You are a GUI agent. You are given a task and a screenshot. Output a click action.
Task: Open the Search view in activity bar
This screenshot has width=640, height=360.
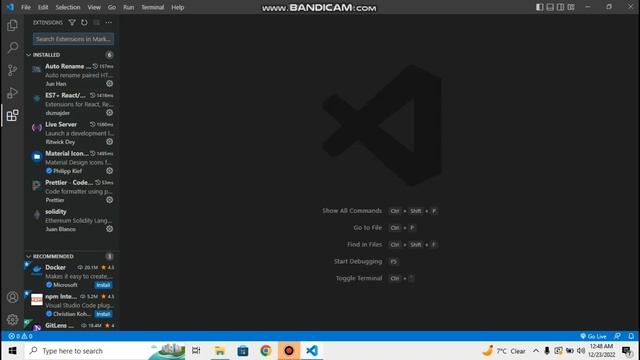click(12, 48)
